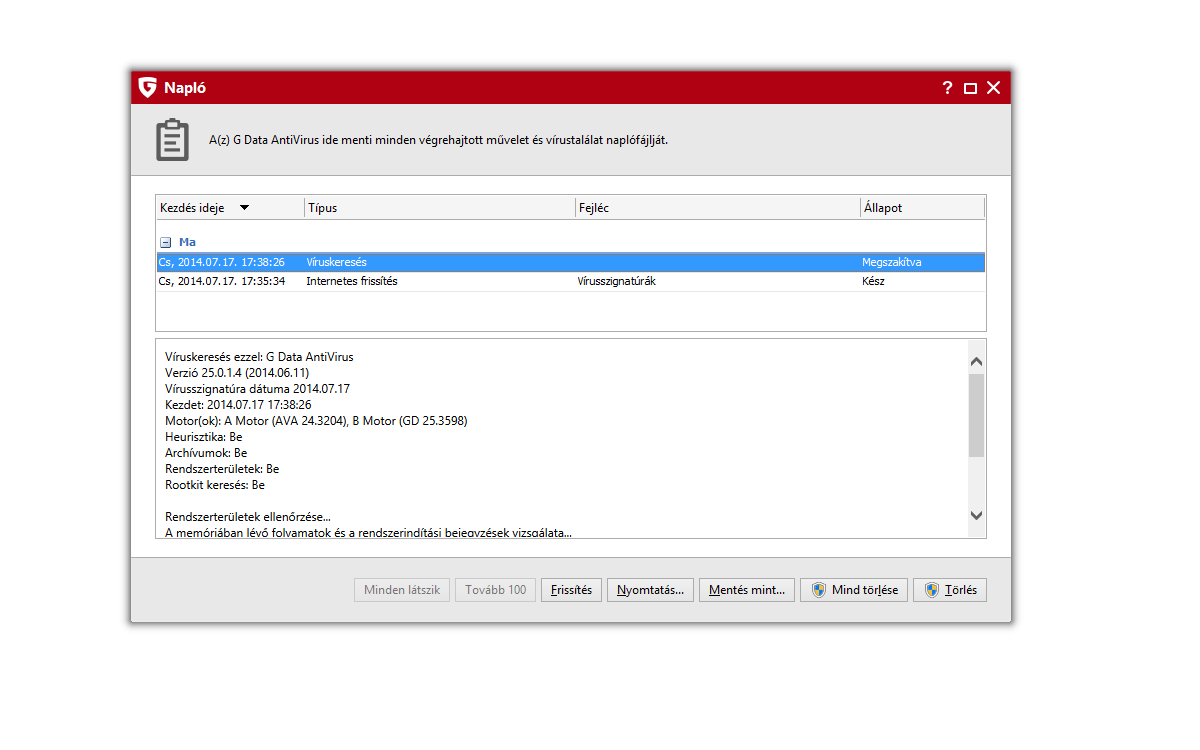The width and height of the screenshot is (1200, 750).
Task: Select the "Internetes frissítés" log entry
Action: pyautogui.click(x=571, y=281)
